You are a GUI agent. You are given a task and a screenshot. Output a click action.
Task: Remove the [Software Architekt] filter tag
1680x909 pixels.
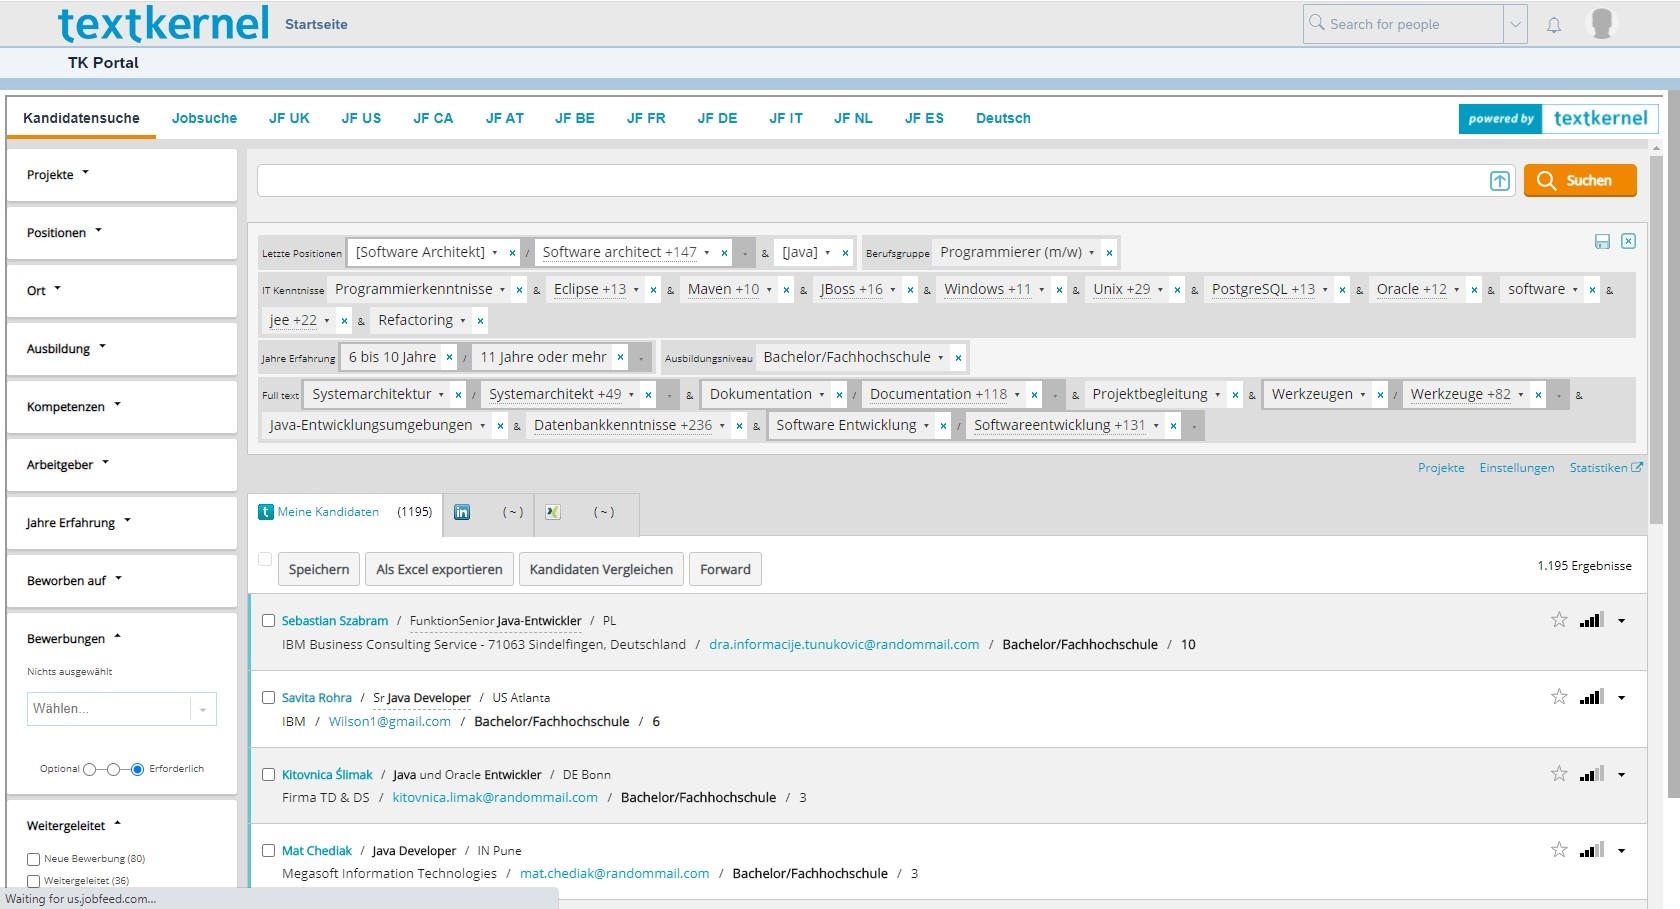click(512, 253)
